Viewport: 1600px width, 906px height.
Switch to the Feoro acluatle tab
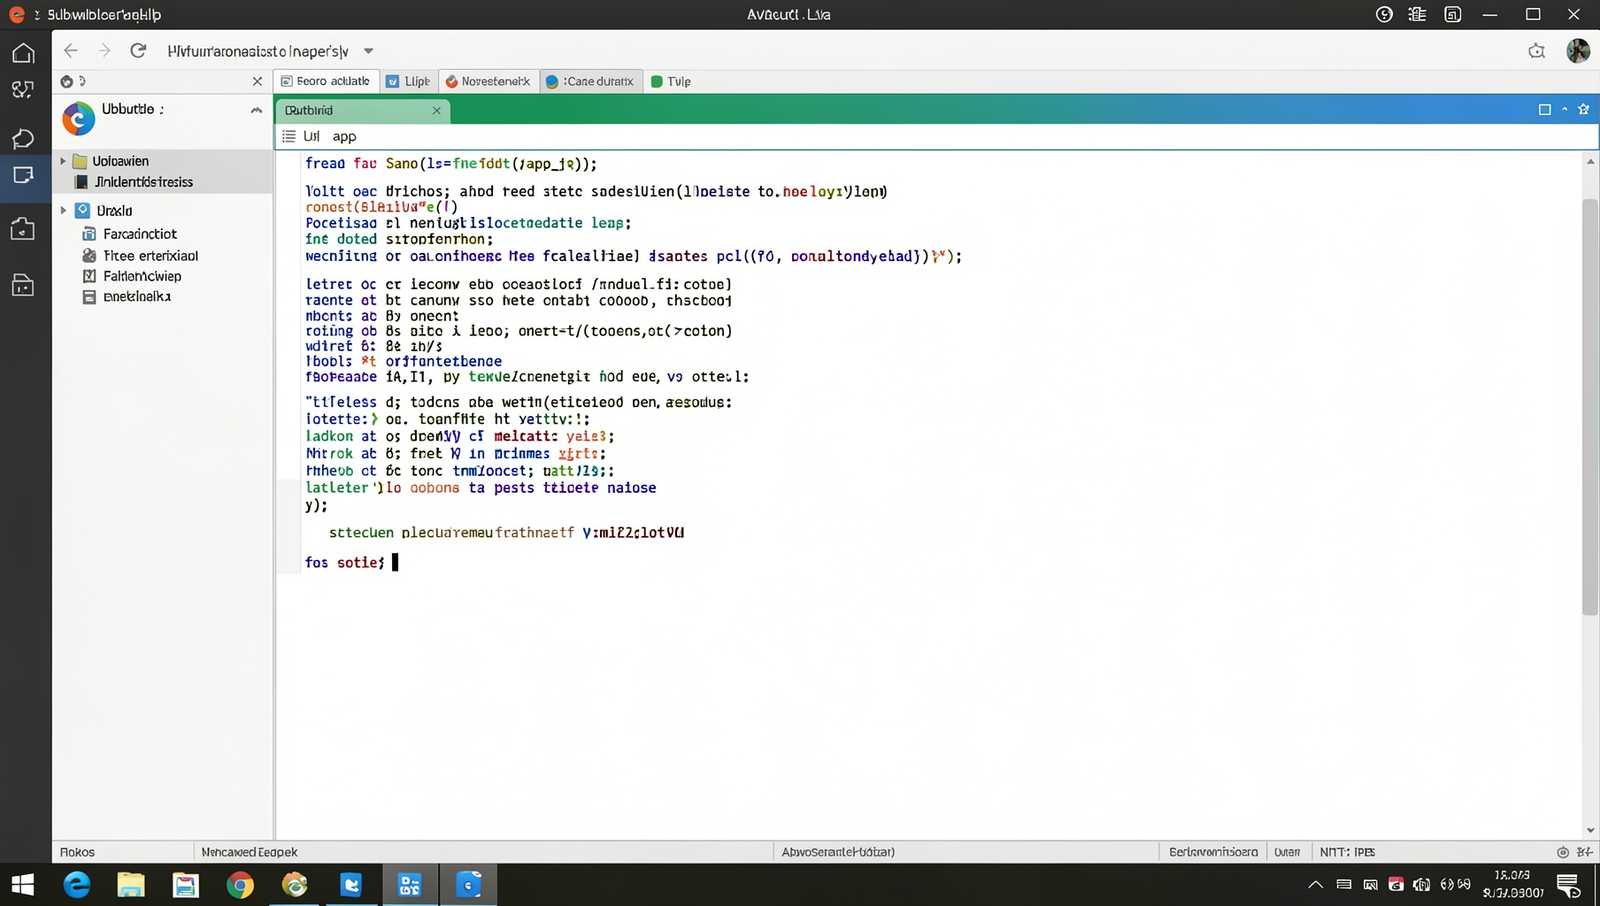(x=325, y=81)
